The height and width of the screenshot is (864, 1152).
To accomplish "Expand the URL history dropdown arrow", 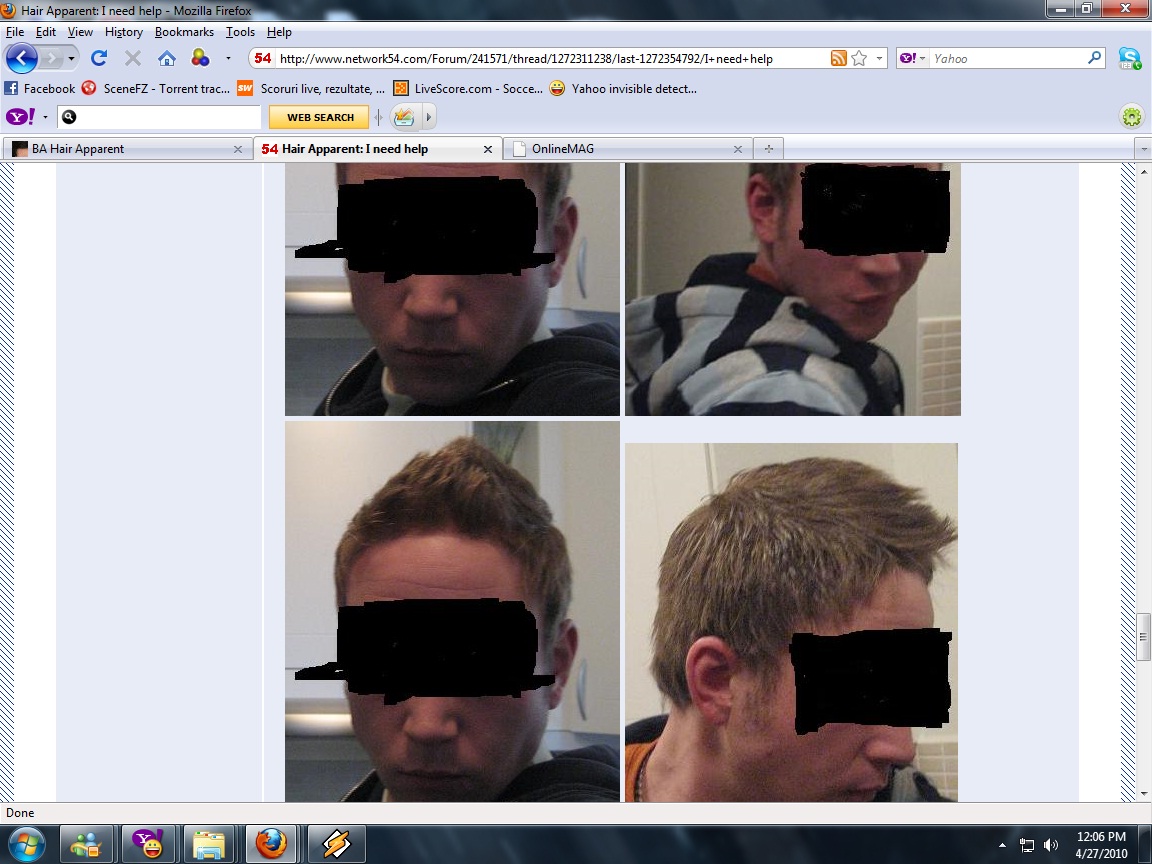I will coord(880,58).
